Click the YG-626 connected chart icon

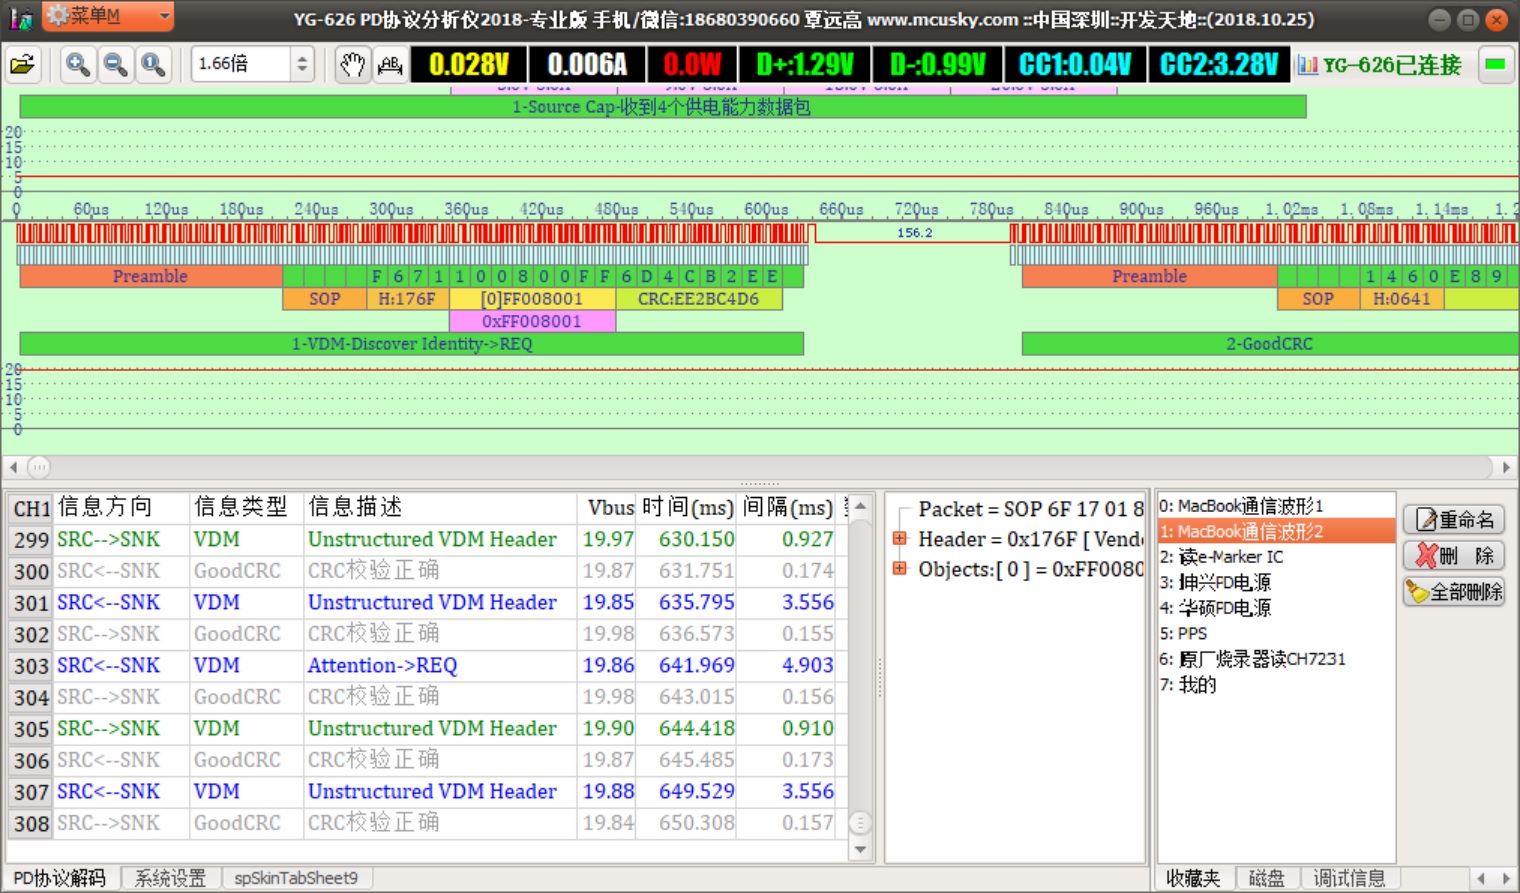[x=1307, y=65]
